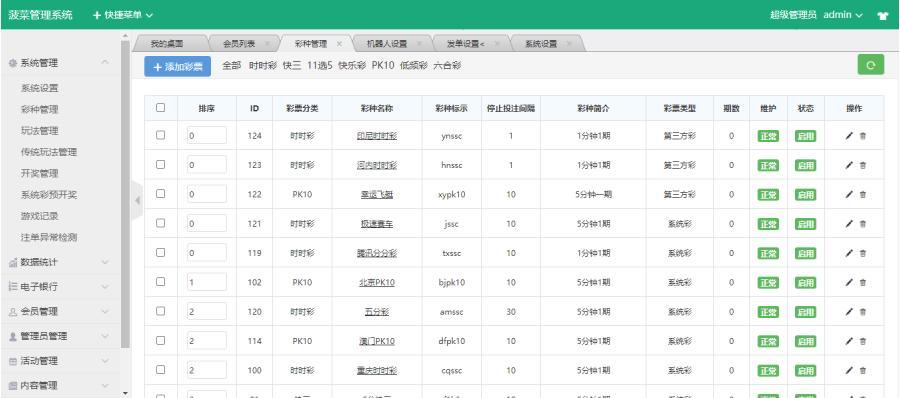900x398 pixels.
Task: Edit the amssc row with pencil icon
Action: pos(849,312)
